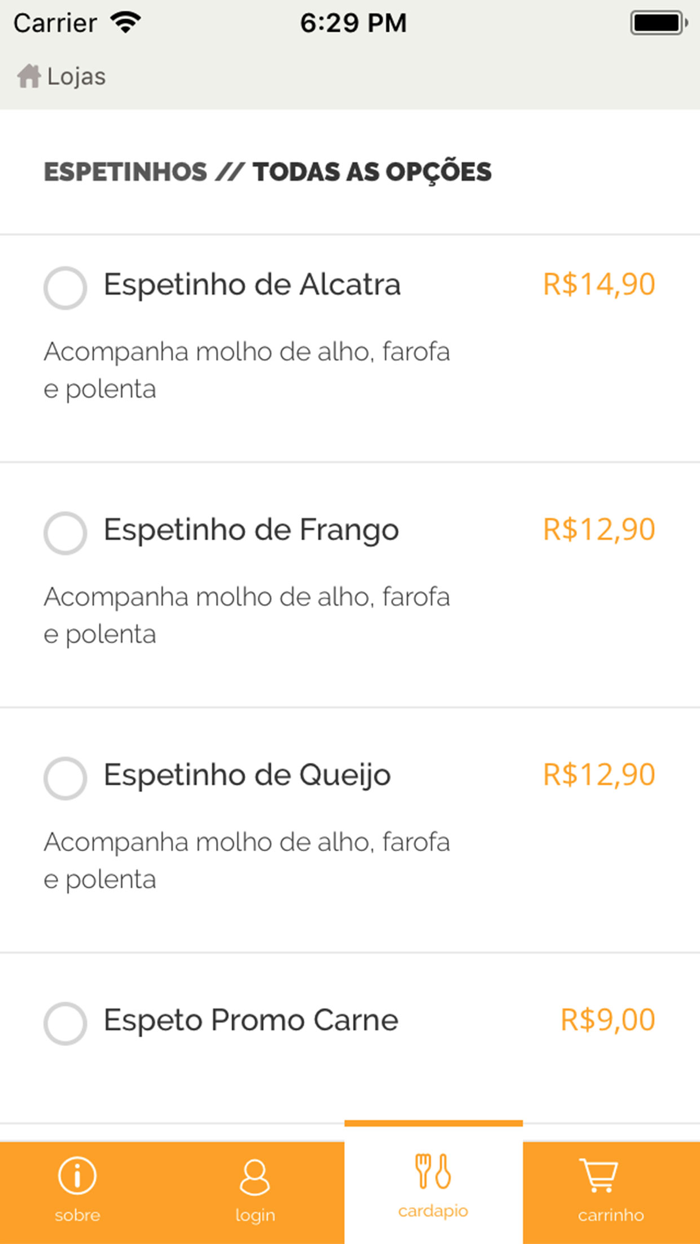Click the battery icon in the status bar

655,21
